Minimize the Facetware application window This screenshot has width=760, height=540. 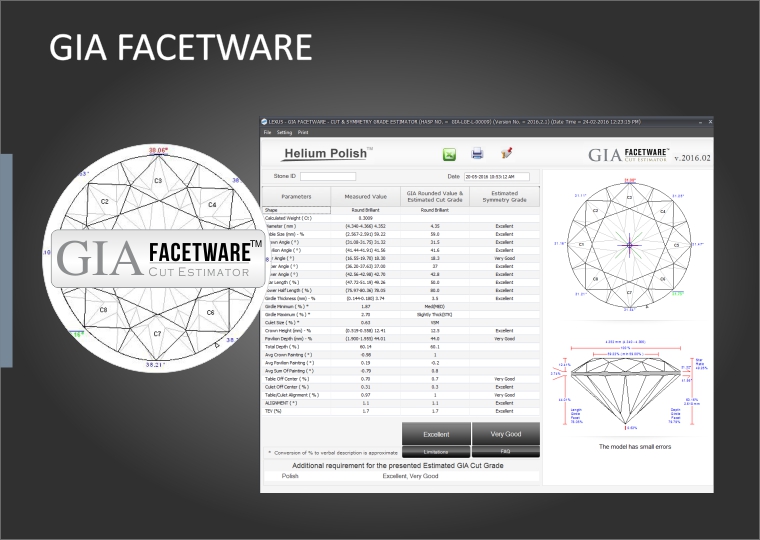[700, 122]
